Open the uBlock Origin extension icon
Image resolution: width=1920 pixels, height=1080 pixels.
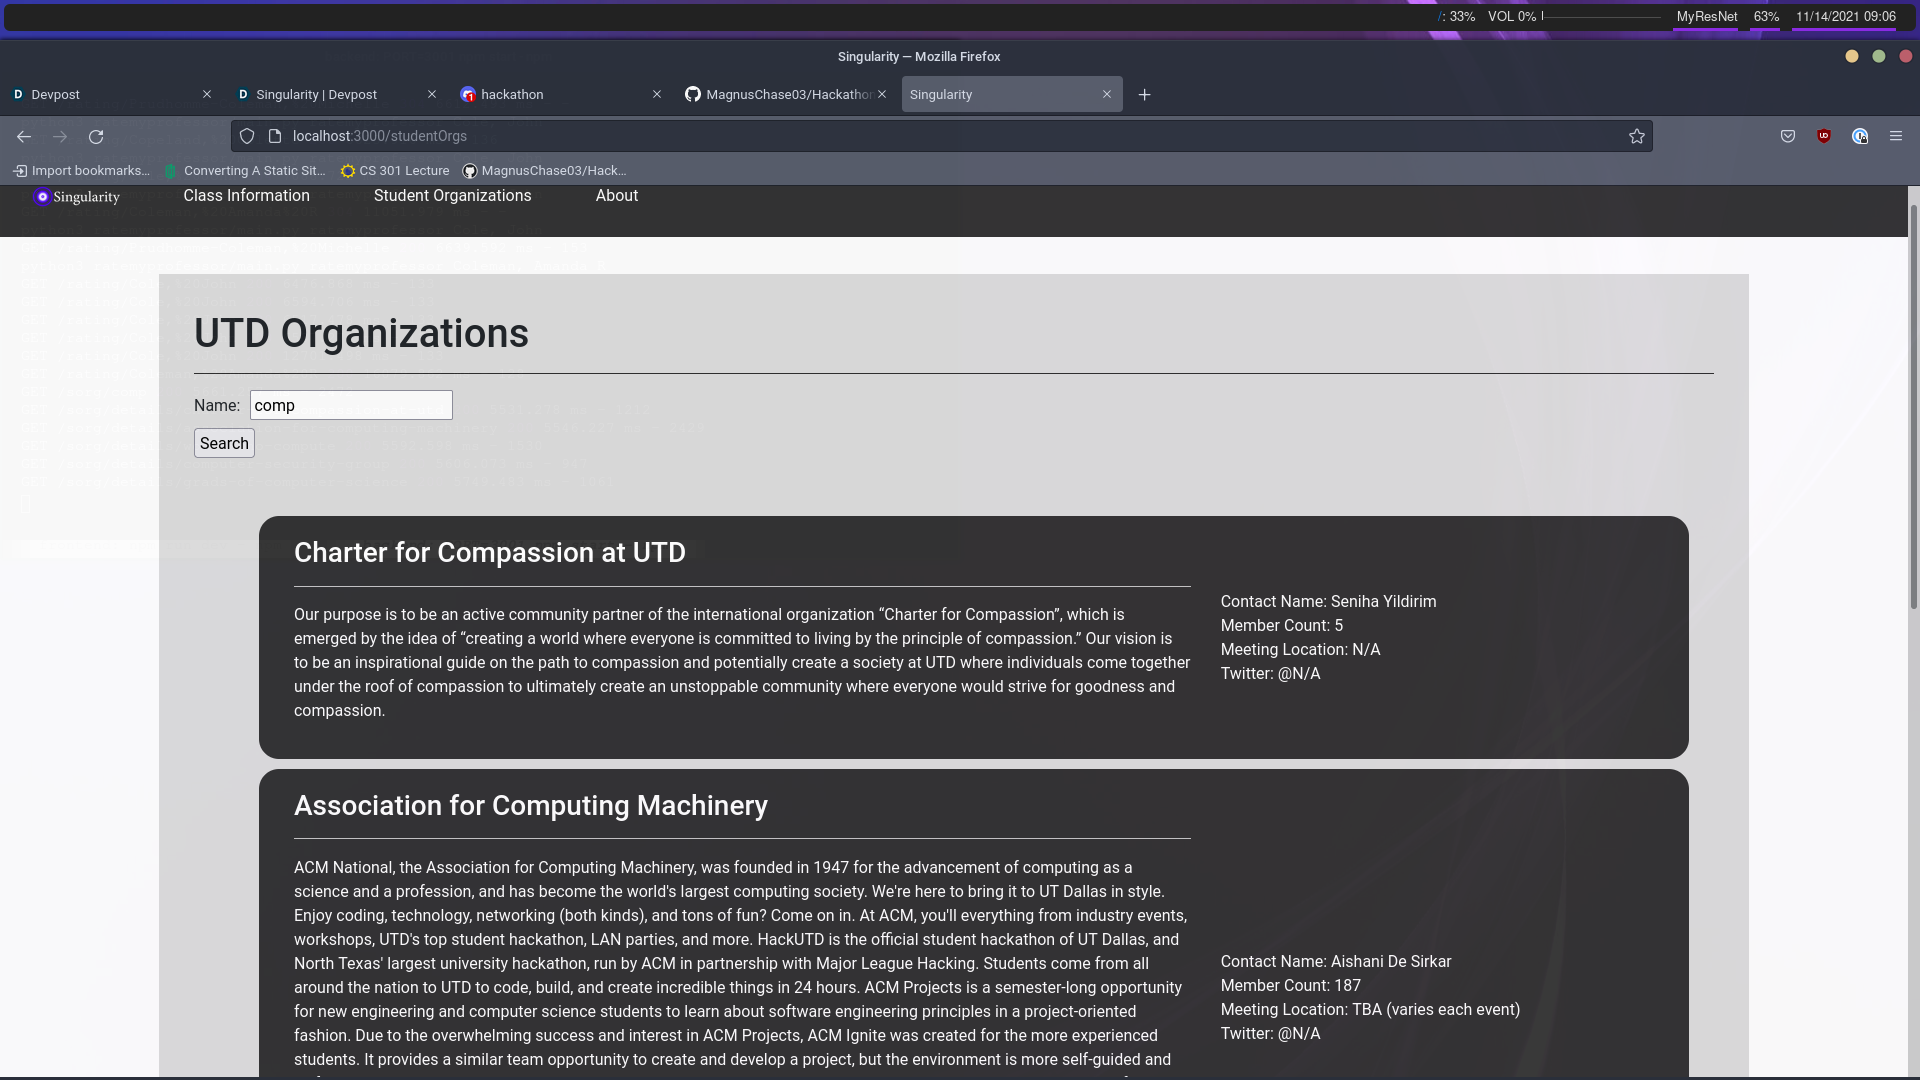pos(1824,136)
